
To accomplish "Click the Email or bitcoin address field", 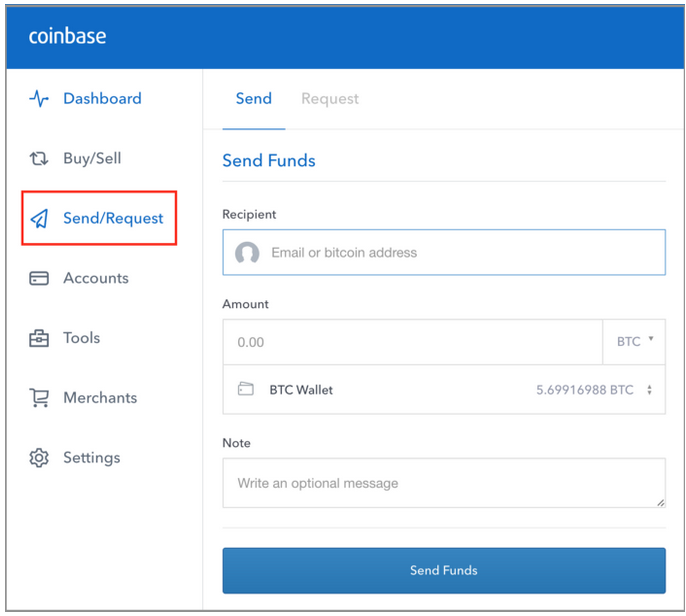I will (x=460, y=253).
